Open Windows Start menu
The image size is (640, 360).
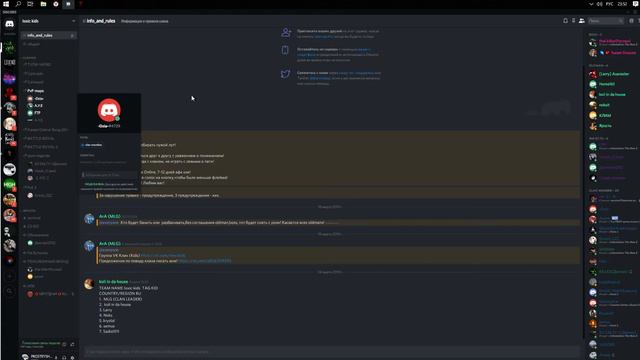pos(6,4)
